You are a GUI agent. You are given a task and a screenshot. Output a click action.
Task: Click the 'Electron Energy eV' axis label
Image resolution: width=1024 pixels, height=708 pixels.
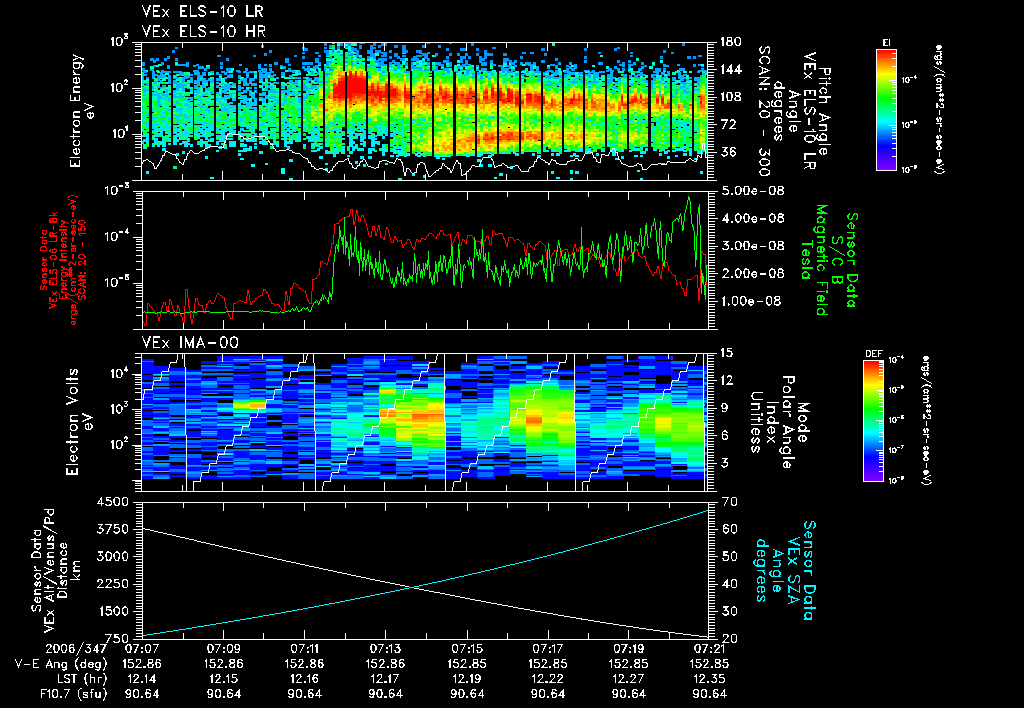pos(82,110)
